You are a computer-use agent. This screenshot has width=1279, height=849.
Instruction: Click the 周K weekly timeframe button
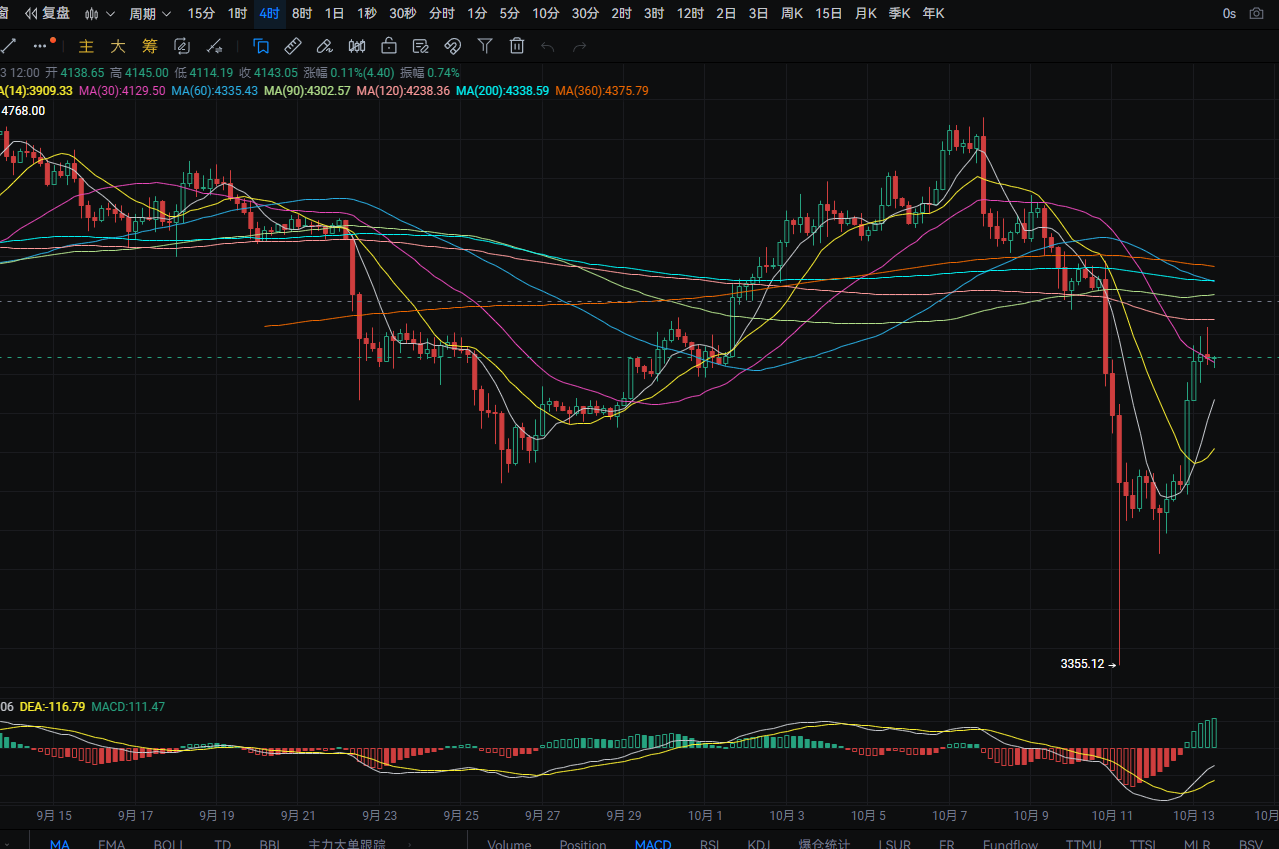792,14
